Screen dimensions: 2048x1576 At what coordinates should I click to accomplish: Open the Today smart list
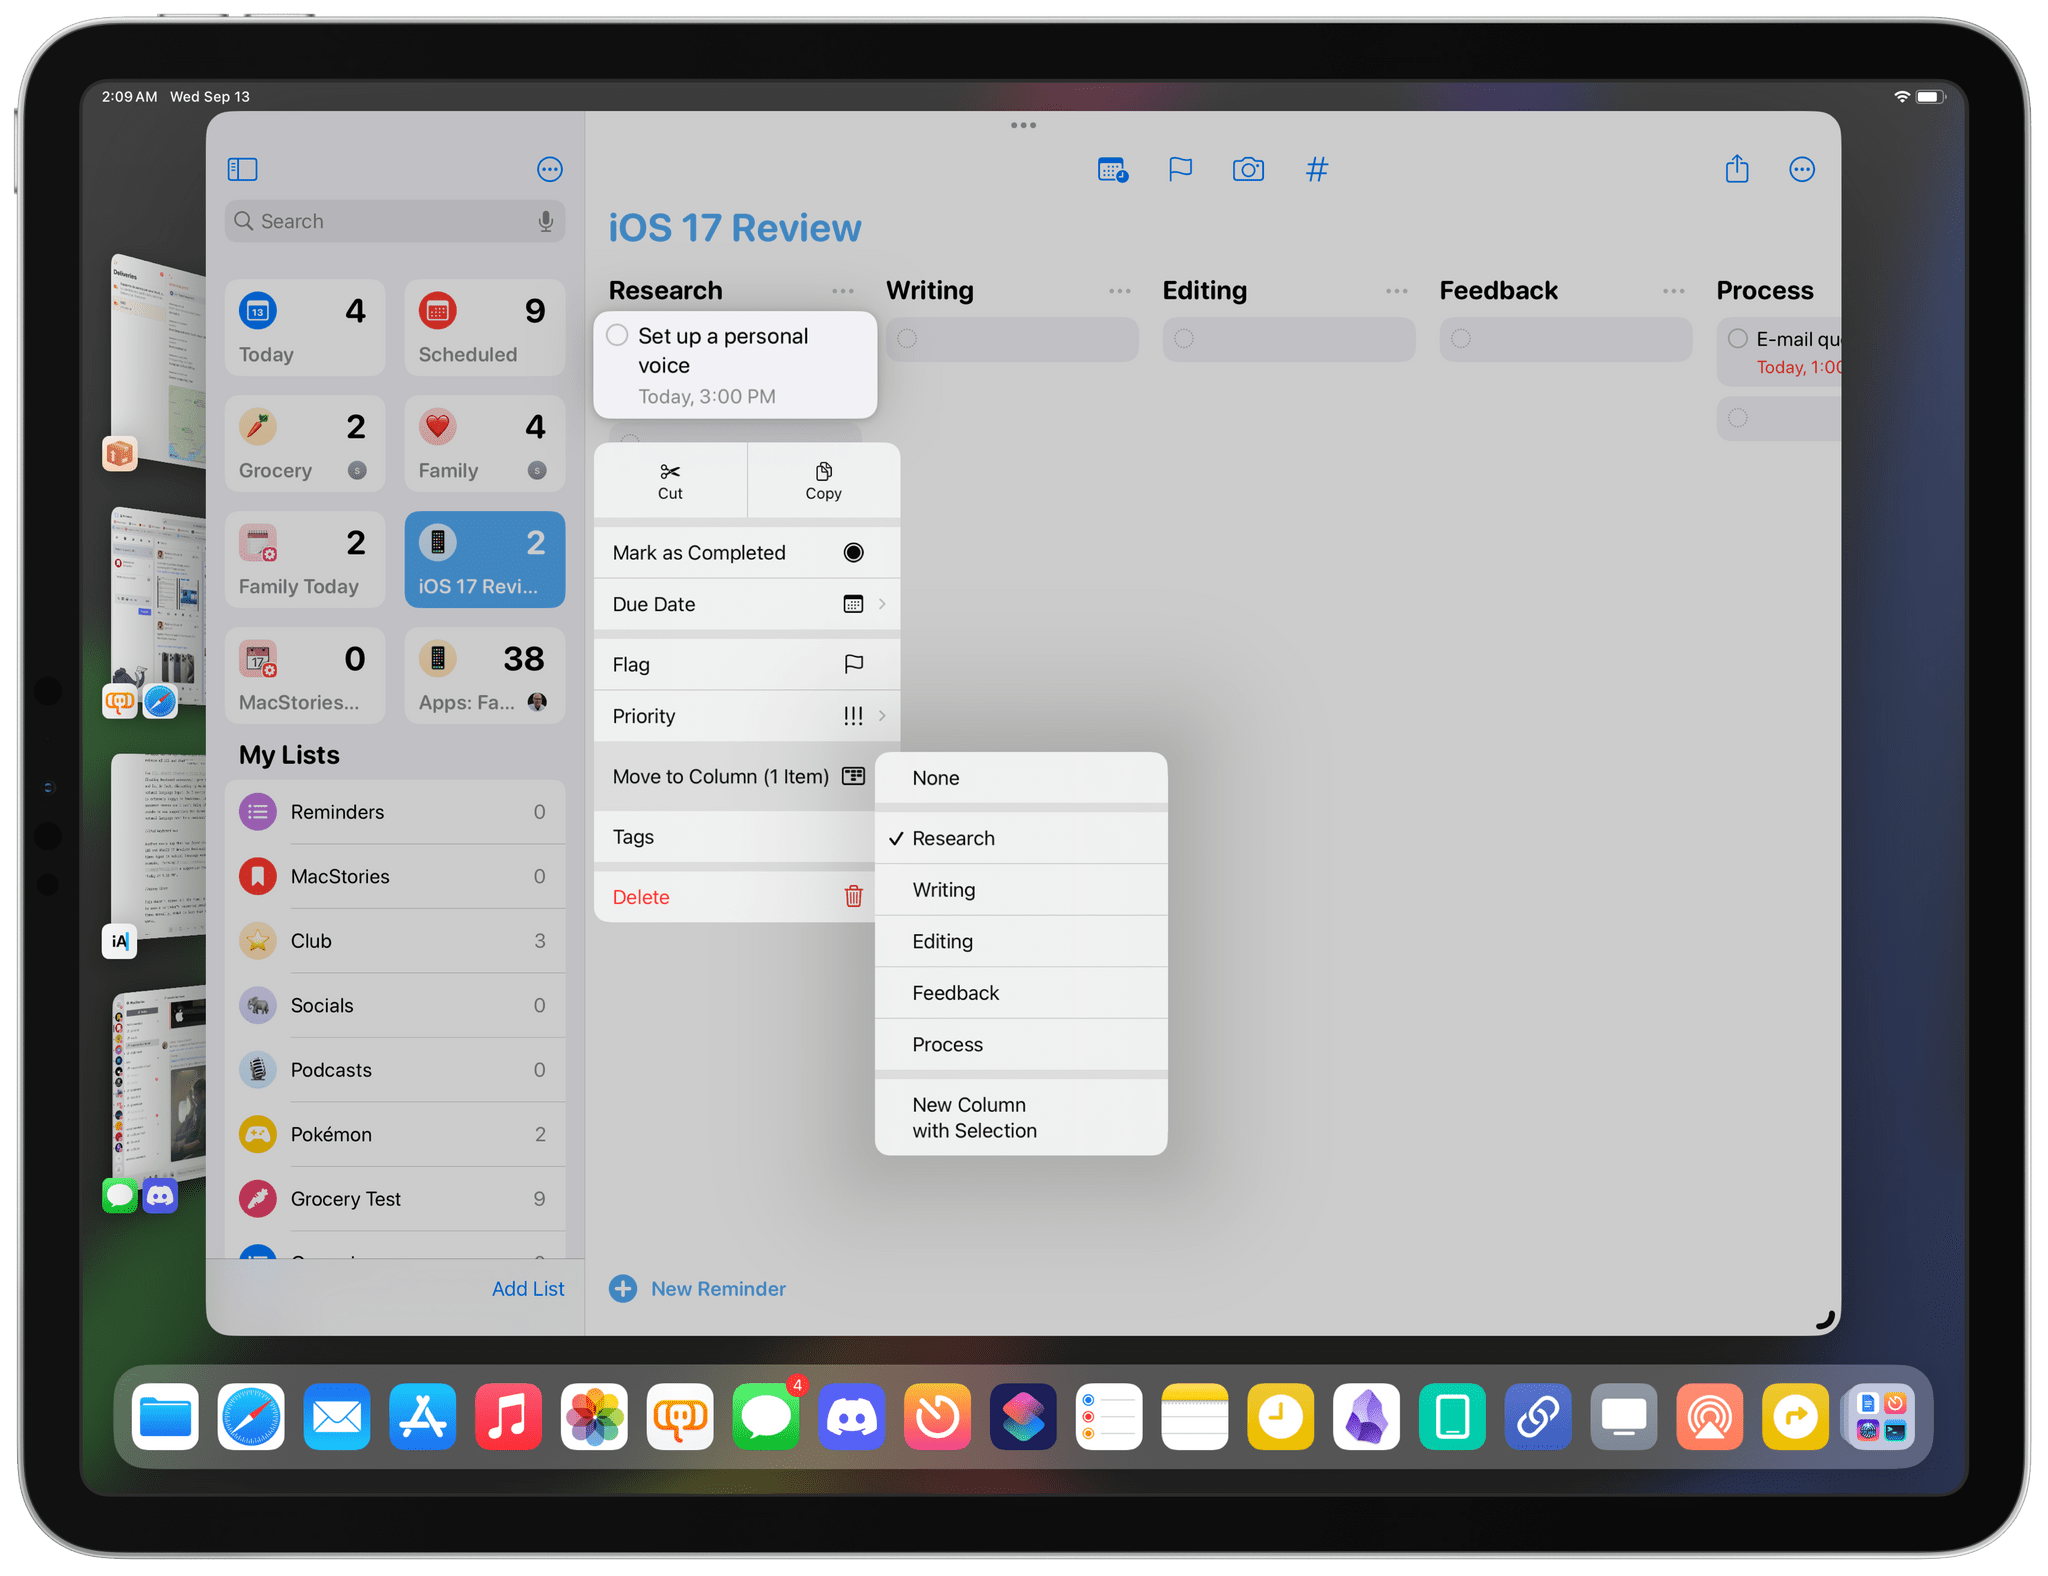pyautogui.click(x=305, y=328)
